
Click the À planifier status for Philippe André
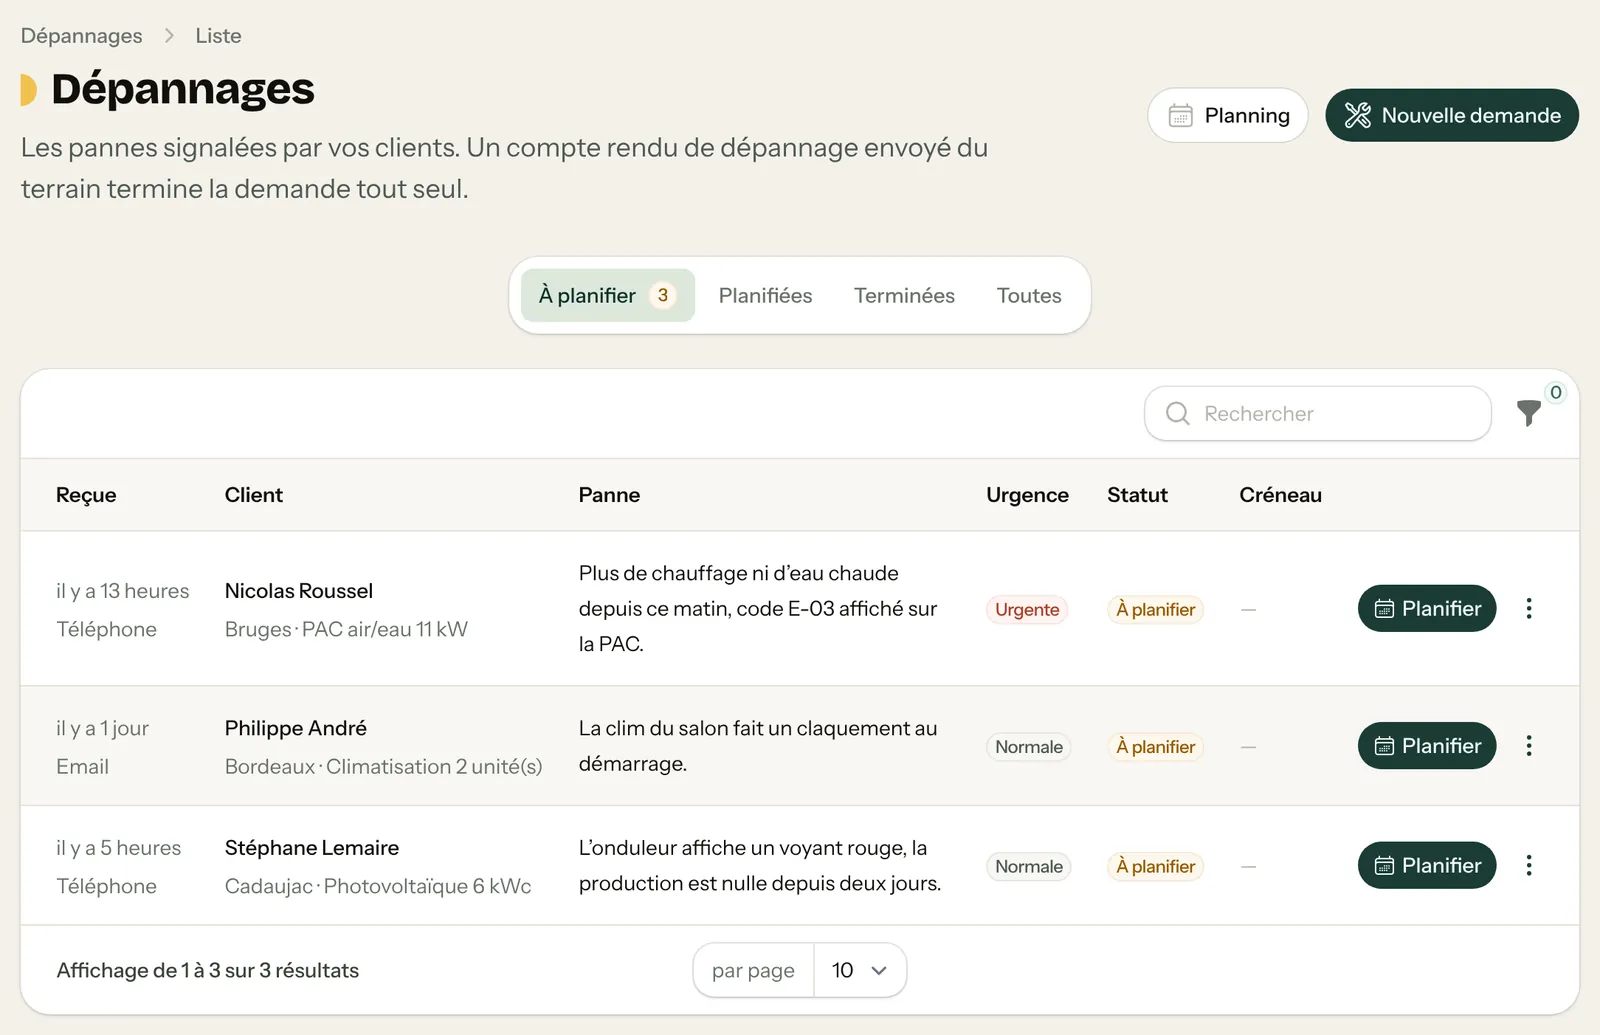point(1155,747)
